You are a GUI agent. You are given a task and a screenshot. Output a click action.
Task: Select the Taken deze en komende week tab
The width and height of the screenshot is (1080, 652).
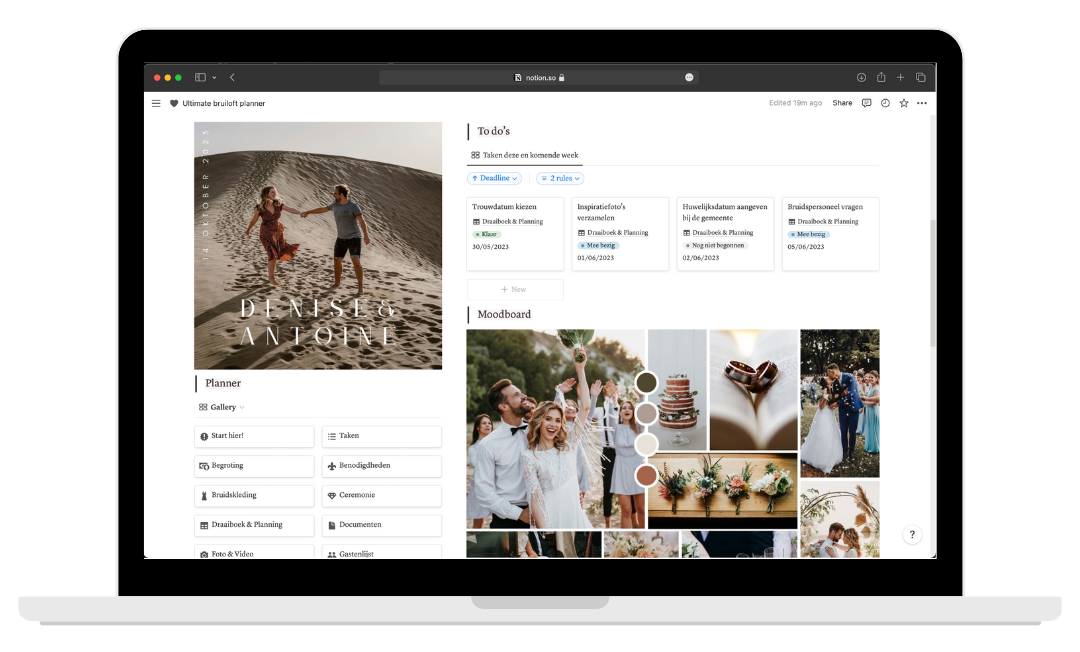tap(524, 155)
